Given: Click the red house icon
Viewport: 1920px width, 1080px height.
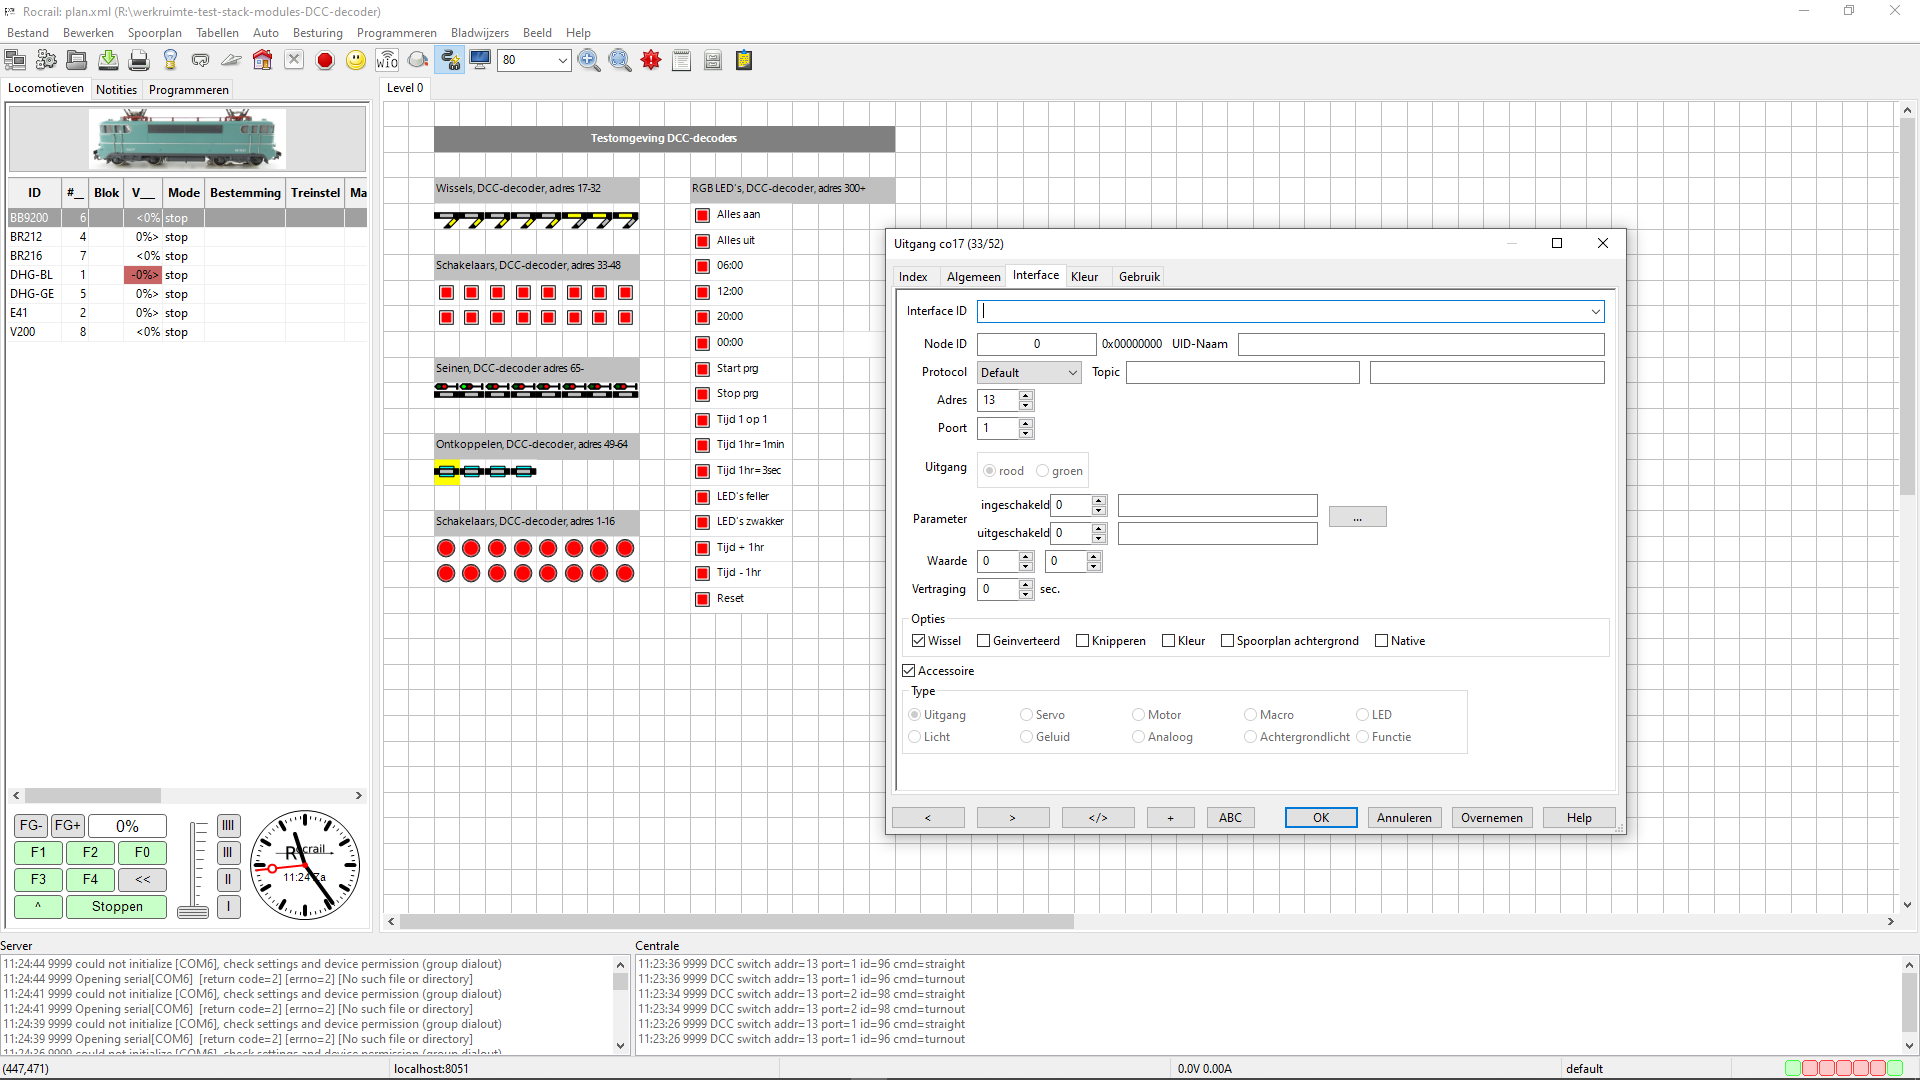Looking at the screenshot, I should pyautogui.click(x=262, y=61).
